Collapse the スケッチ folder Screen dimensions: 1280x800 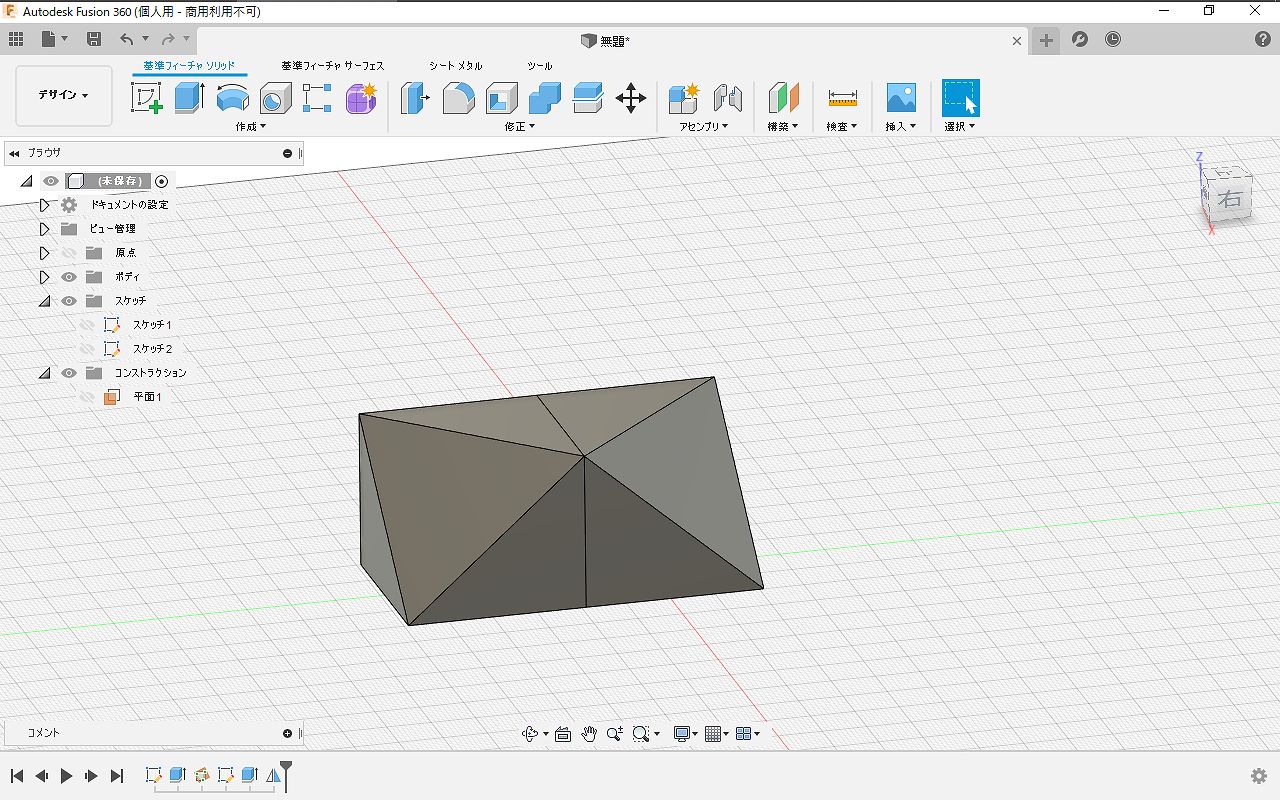44,301
